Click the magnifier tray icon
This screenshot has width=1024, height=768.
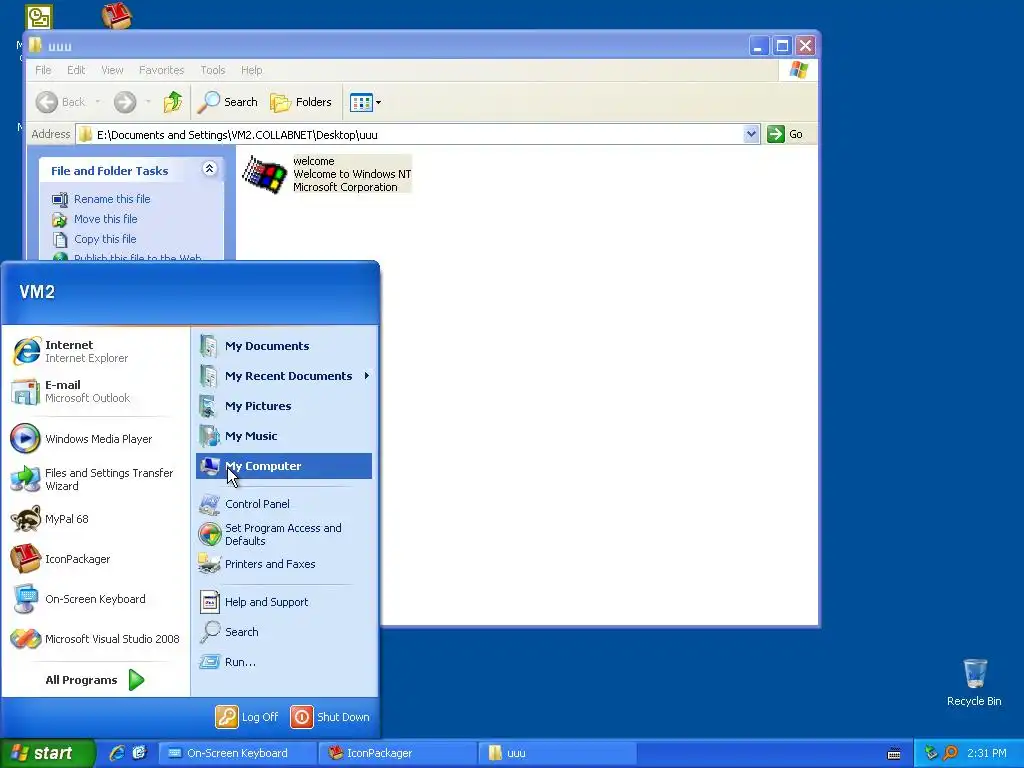click(x=950, y=753)
